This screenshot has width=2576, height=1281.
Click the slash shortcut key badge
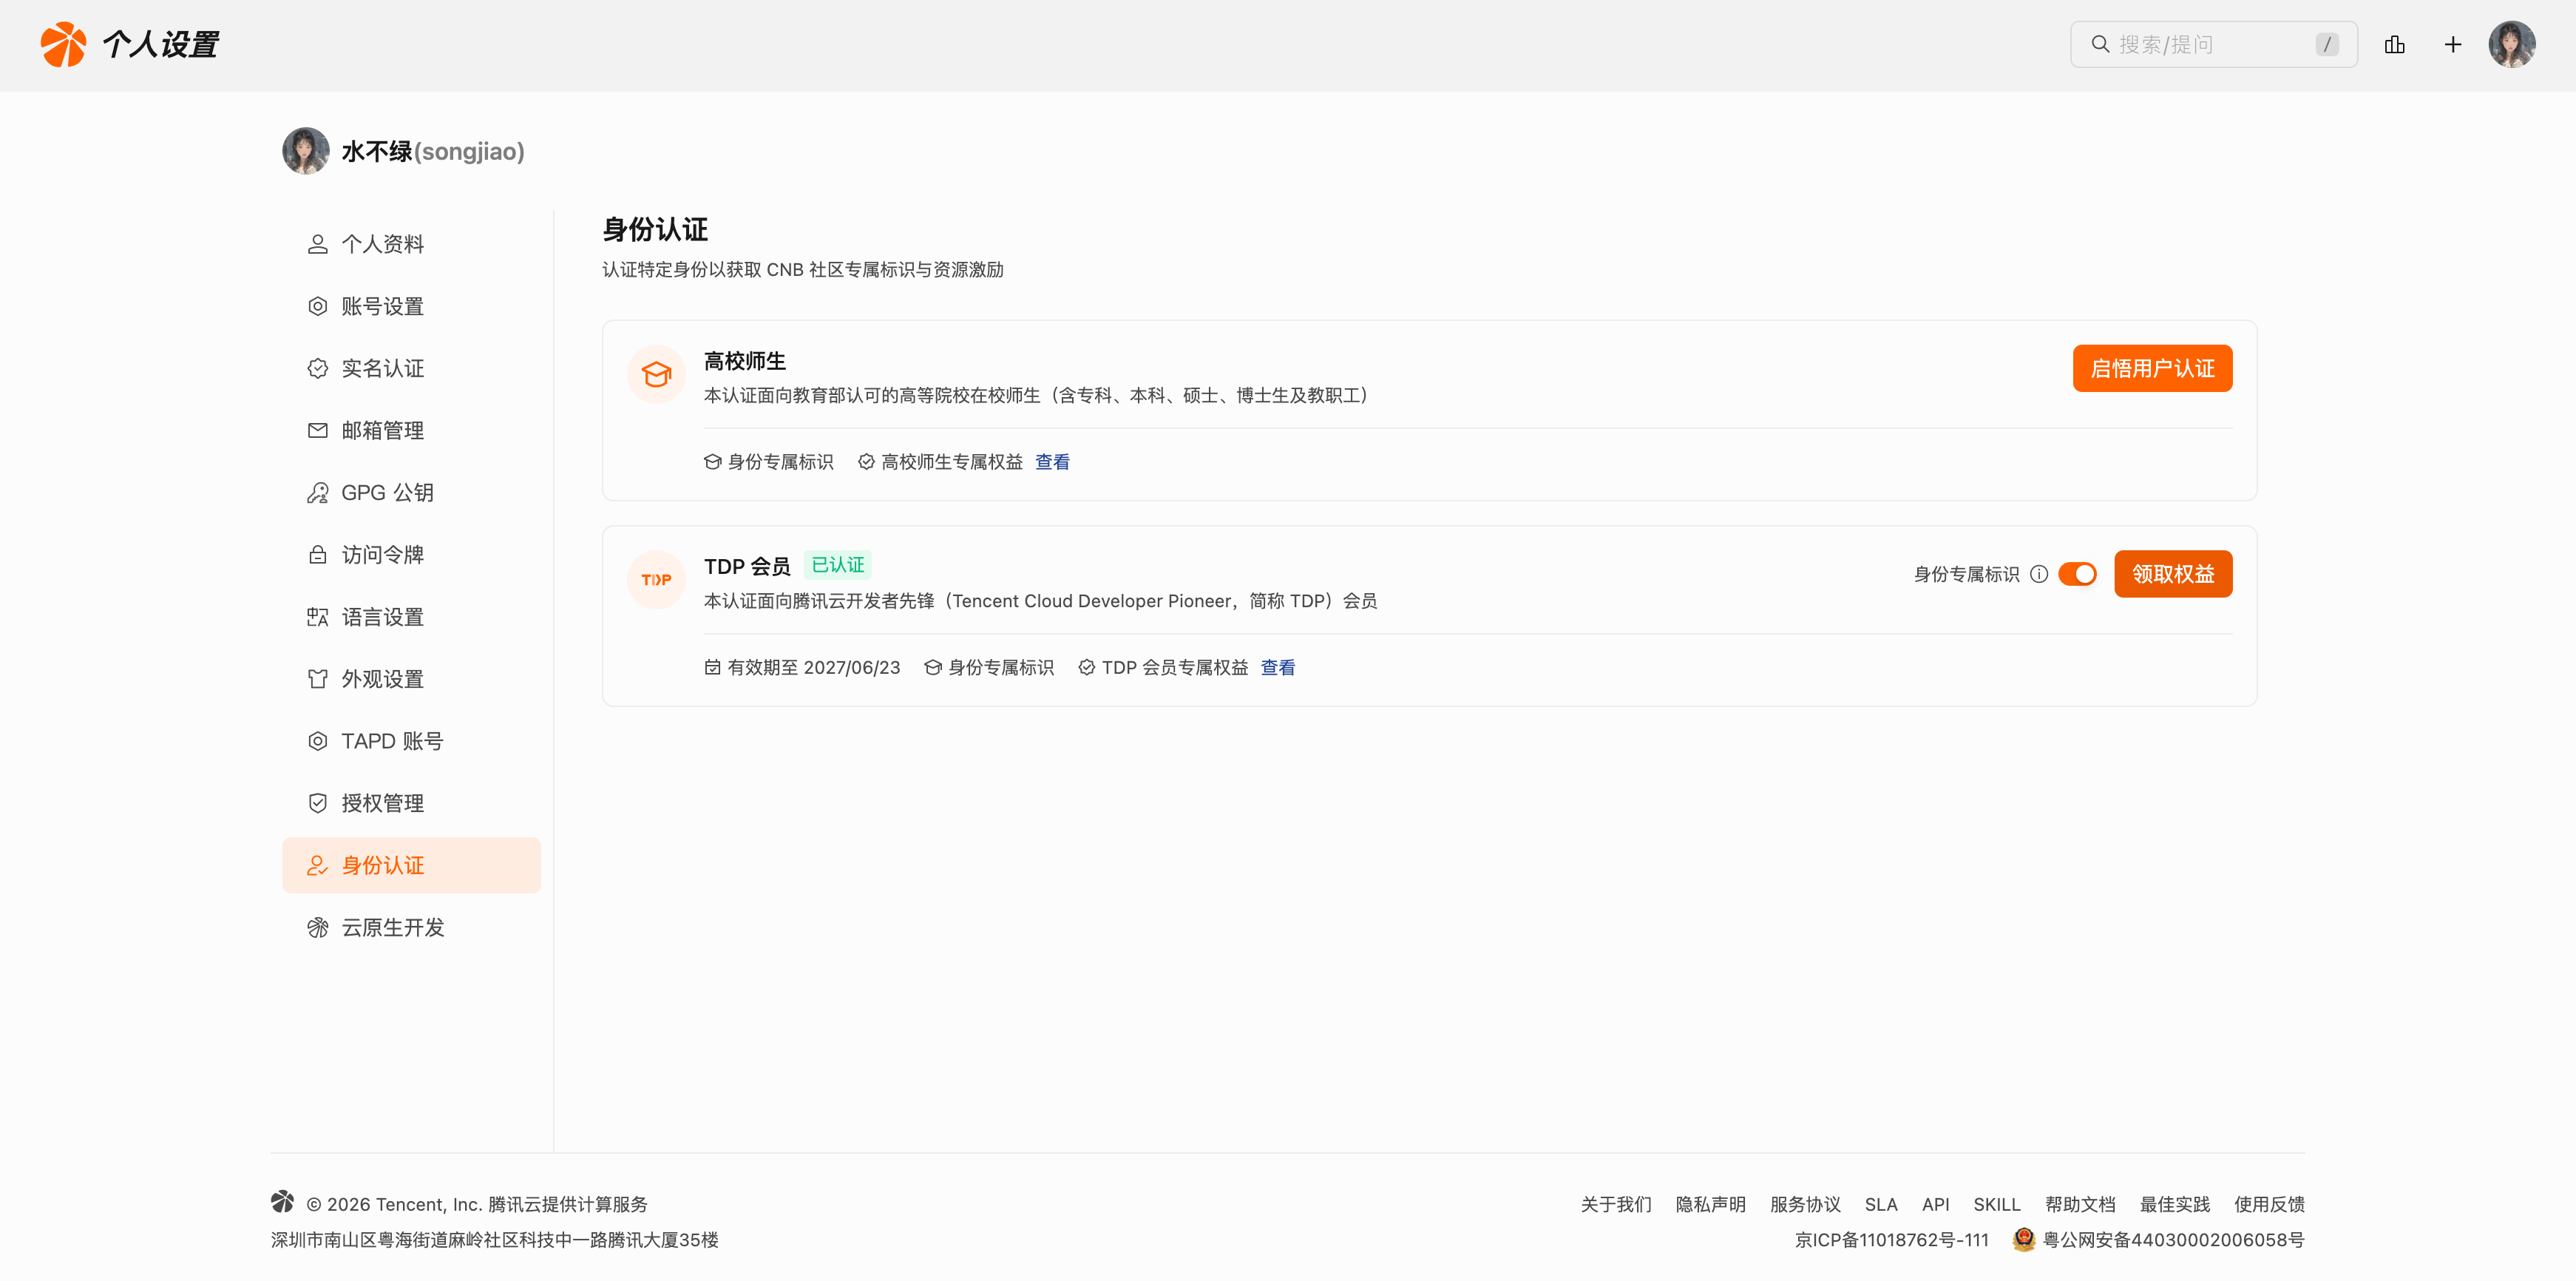2327,45
